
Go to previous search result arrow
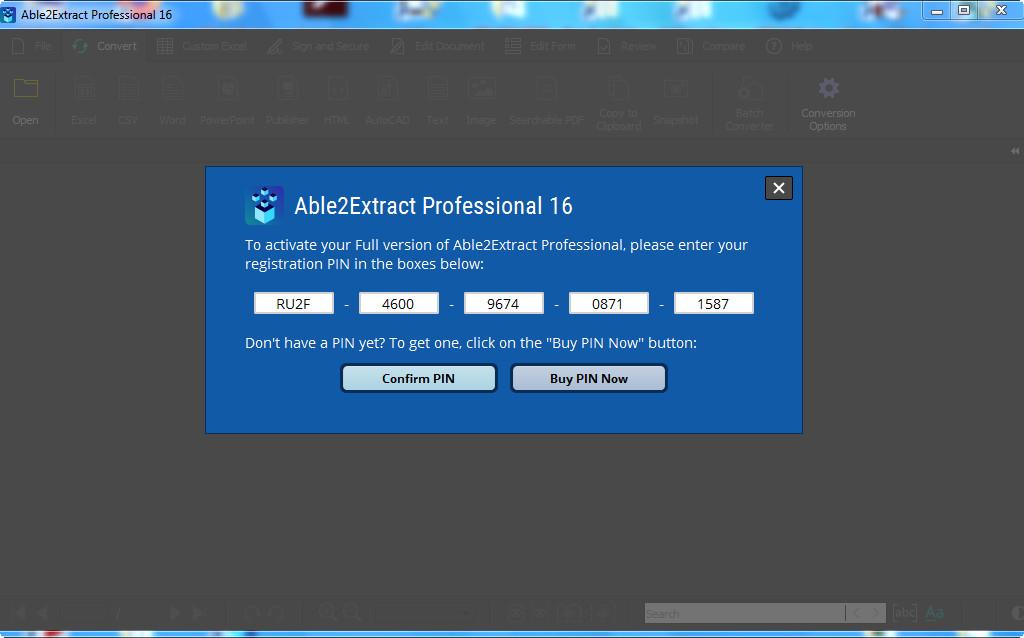857,613
